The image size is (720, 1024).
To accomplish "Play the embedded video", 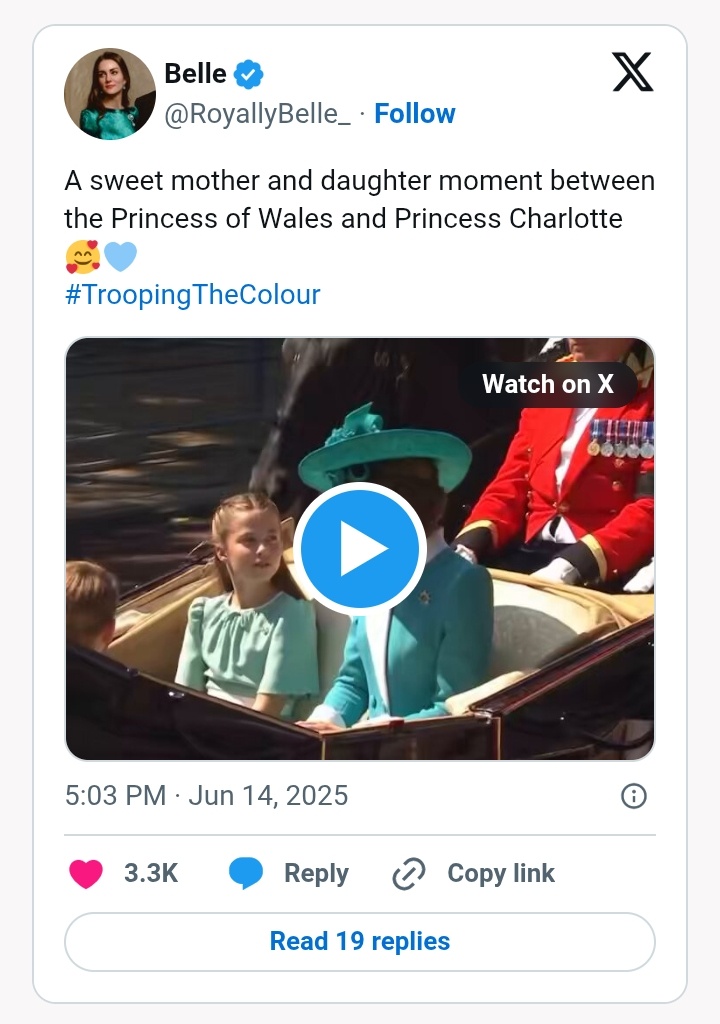I will 360,549.
